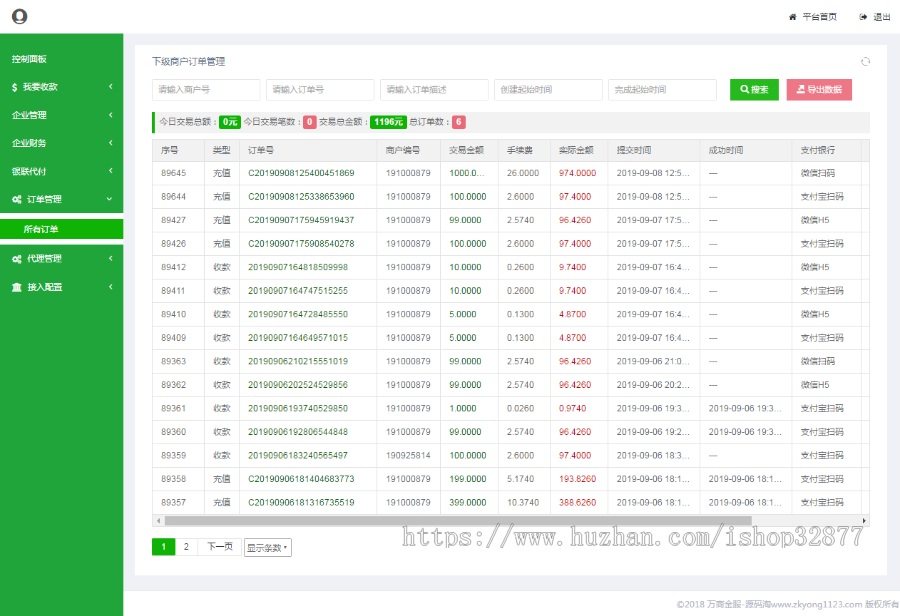Expand 我要收款 sidebar menu chevron
This screenshot has height=616, width=900.
111,87
